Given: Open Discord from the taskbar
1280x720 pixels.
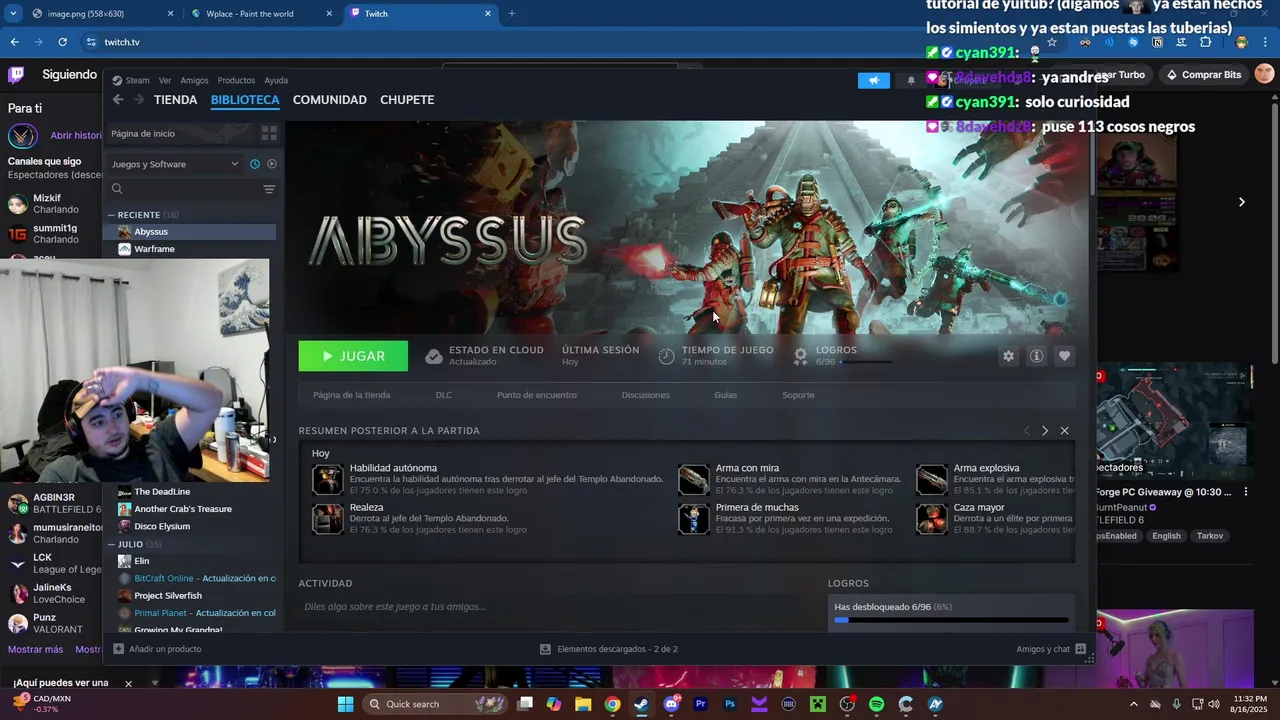Looking at the screenshot, I should [671, 704].
